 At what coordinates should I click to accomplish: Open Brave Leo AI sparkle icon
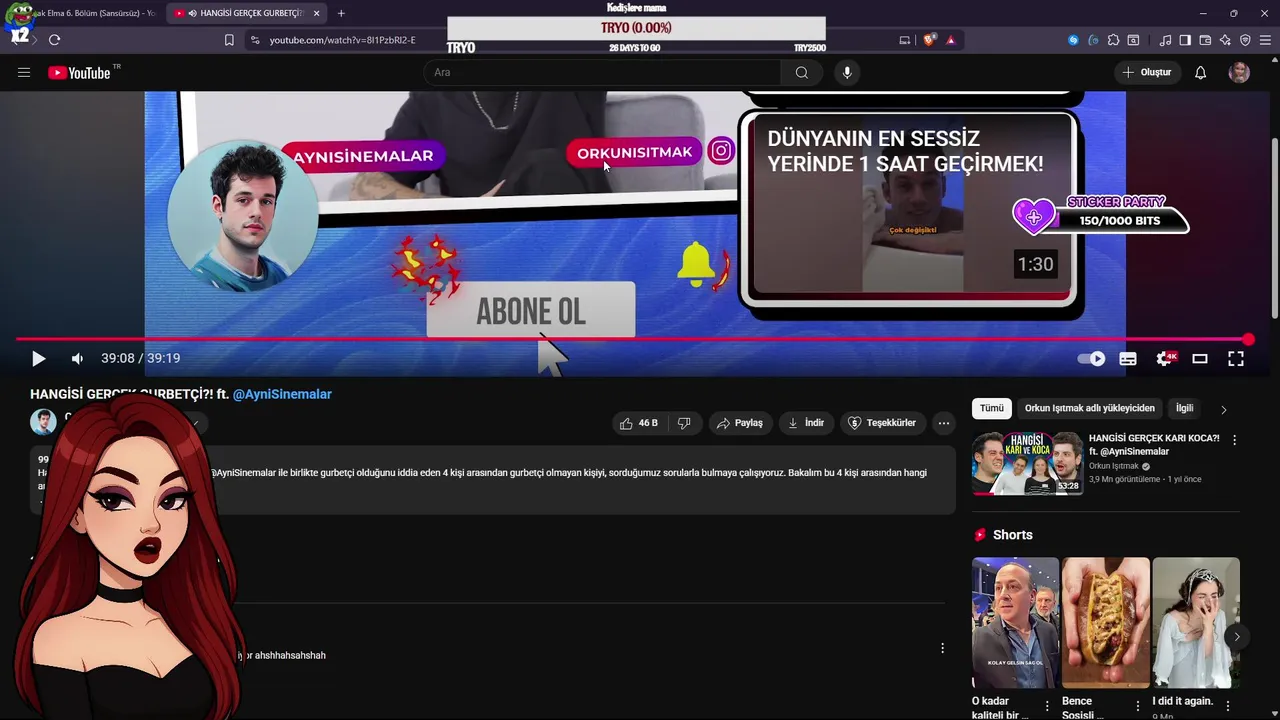pos(1225,40)
